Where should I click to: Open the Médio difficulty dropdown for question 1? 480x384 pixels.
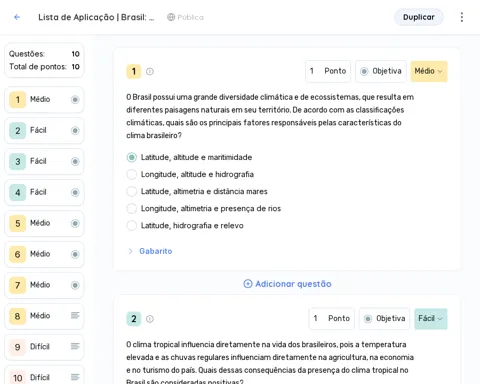(429, 71)
